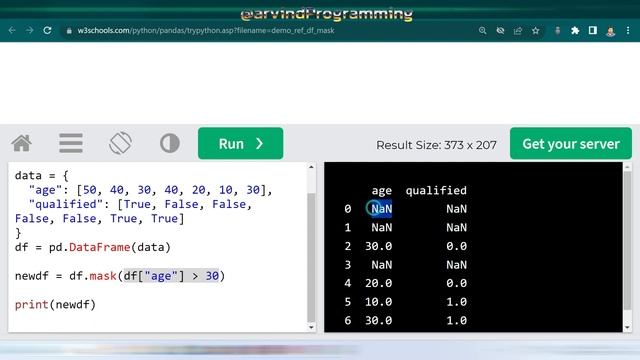View site lock information
This screenshot has width=640, height=360.
coord(69,31)
